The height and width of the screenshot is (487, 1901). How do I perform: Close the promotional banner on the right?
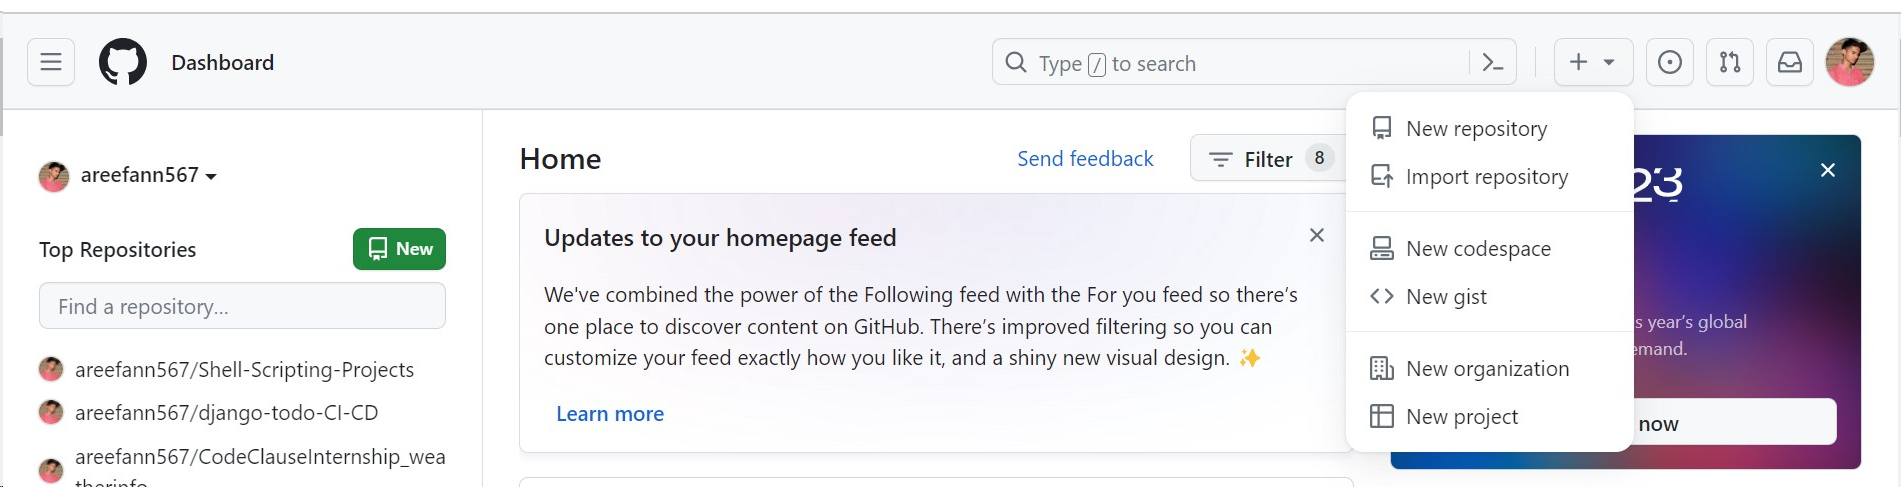pos(1828,170)
